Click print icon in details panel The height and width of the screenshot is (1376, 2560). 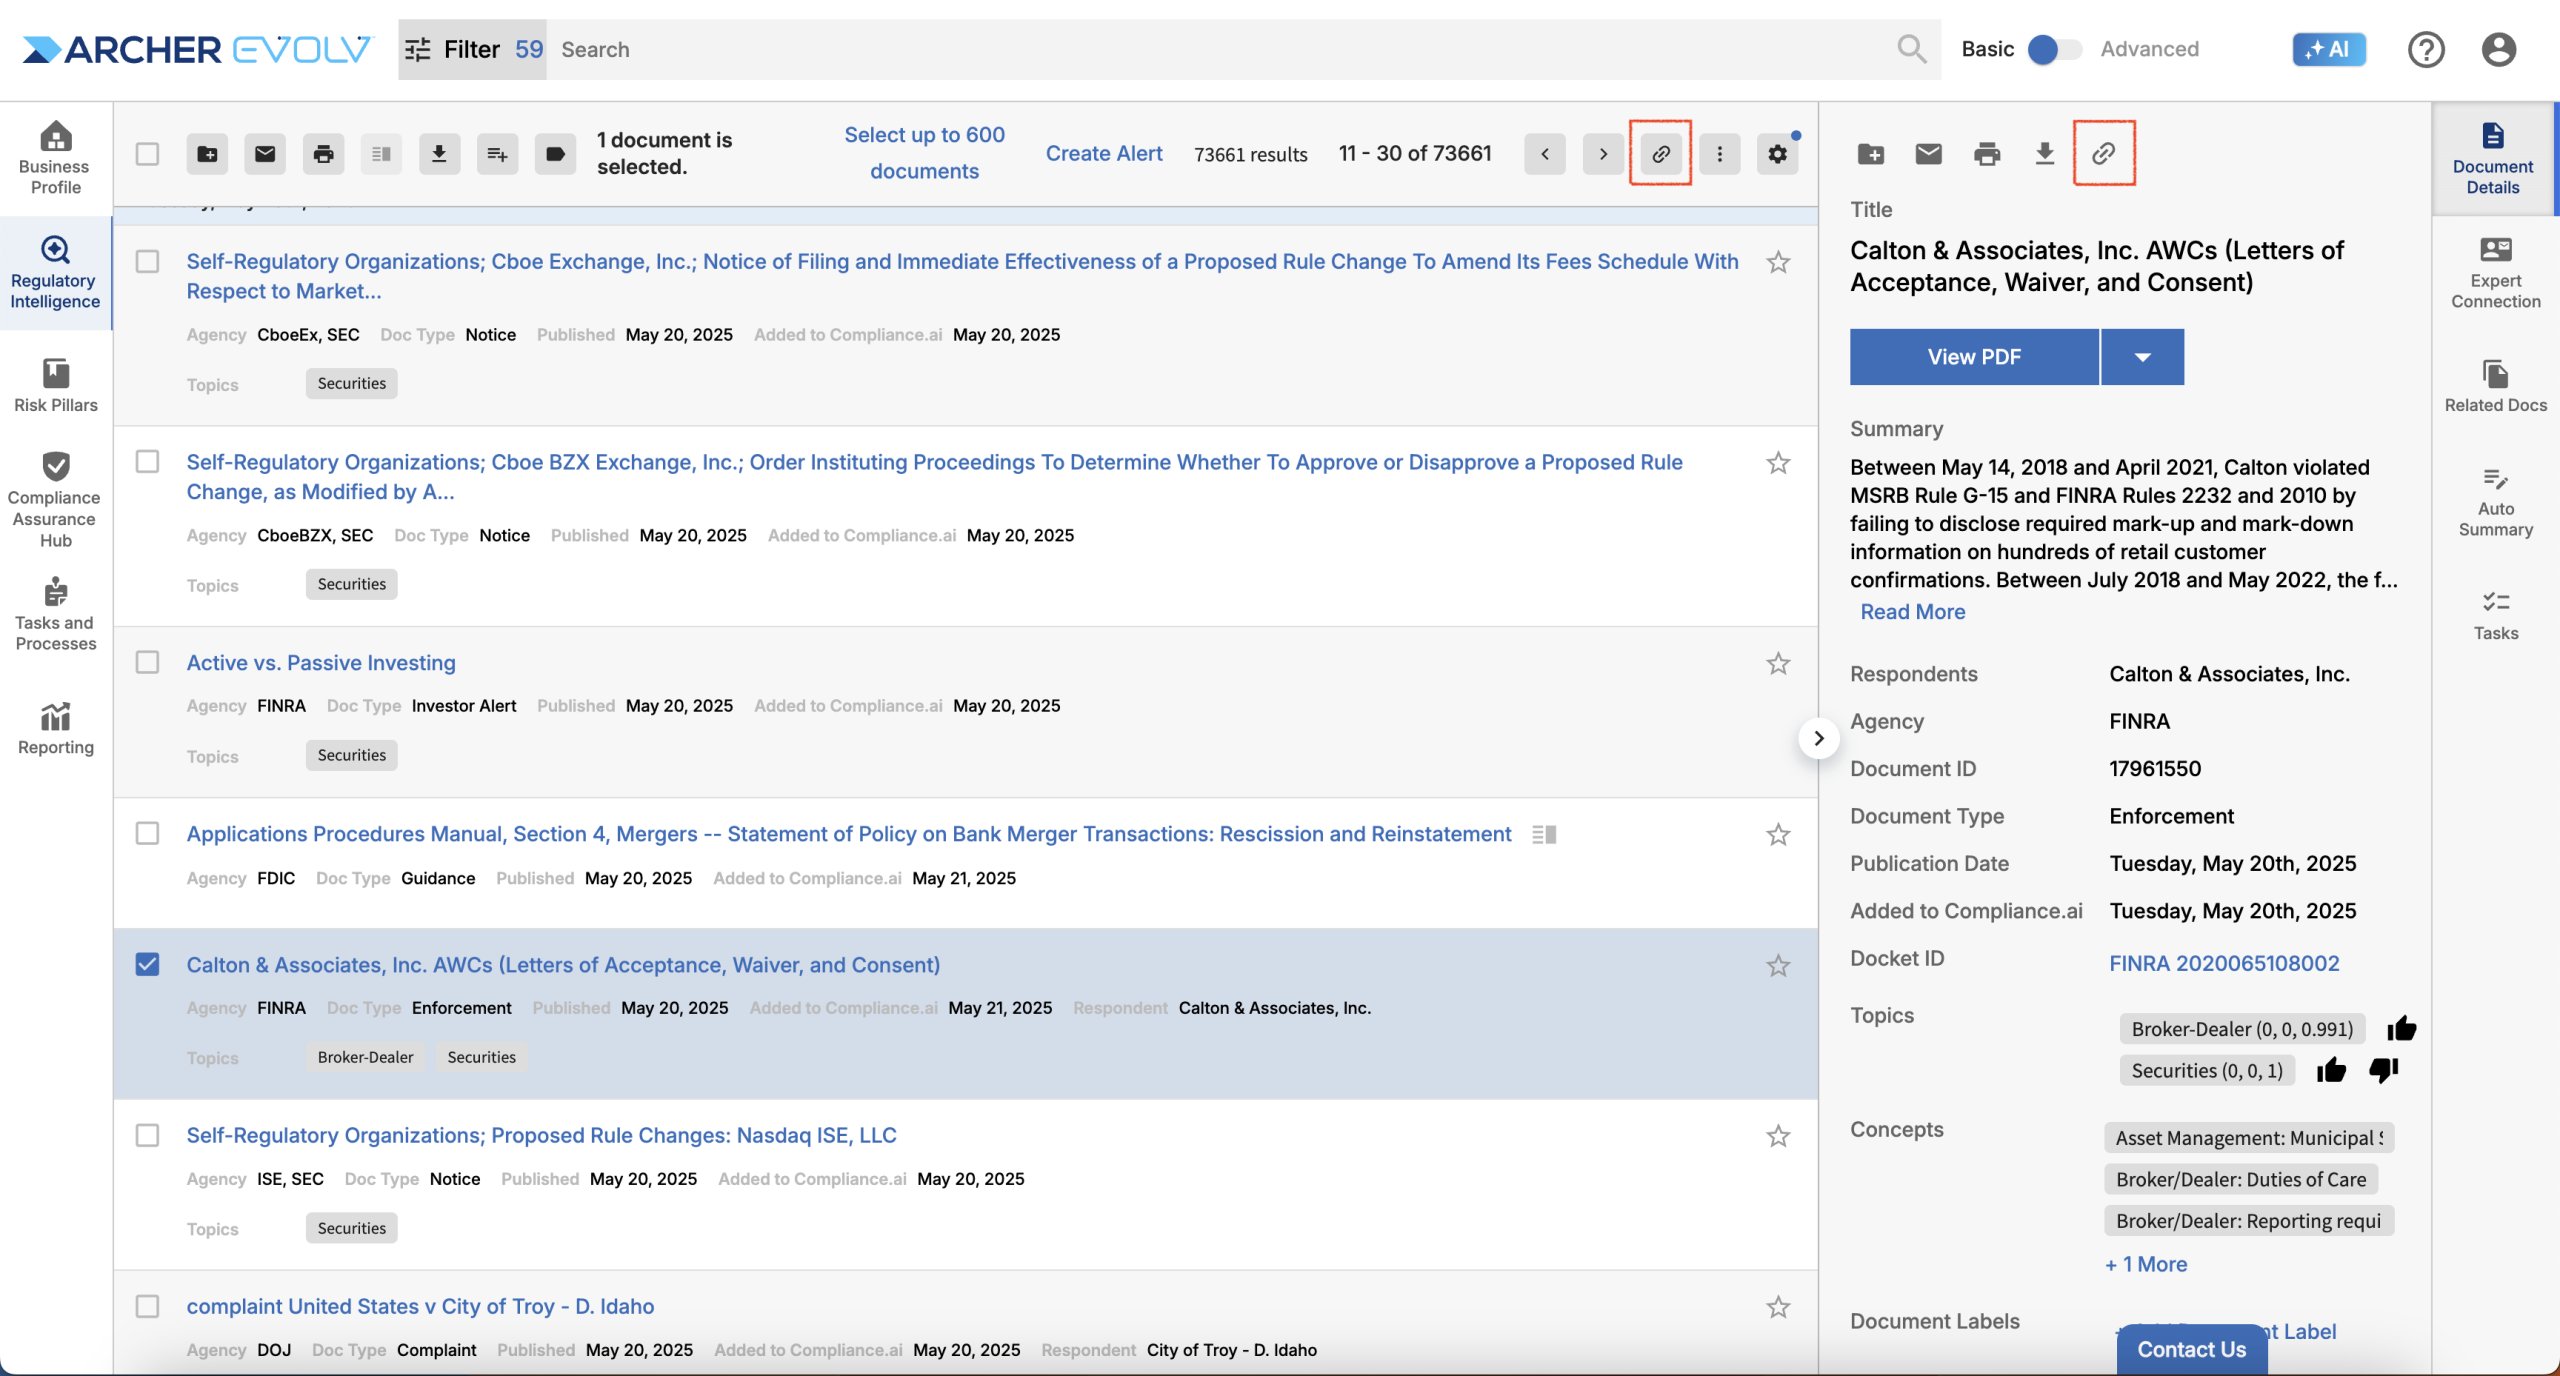click(x=1987, y=154)
